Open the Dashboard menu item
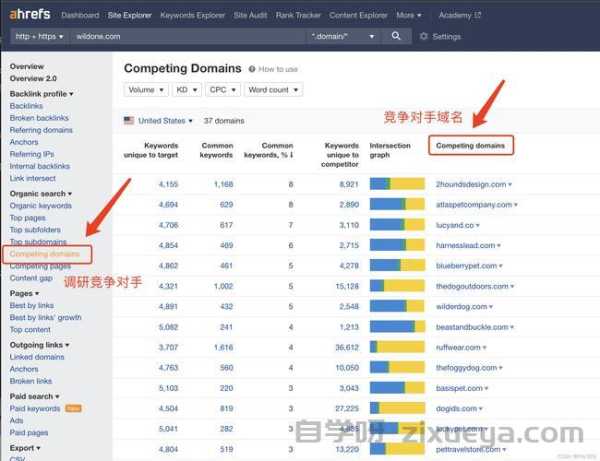This screenshot has width=600, height=461. [x=80, y=15]
